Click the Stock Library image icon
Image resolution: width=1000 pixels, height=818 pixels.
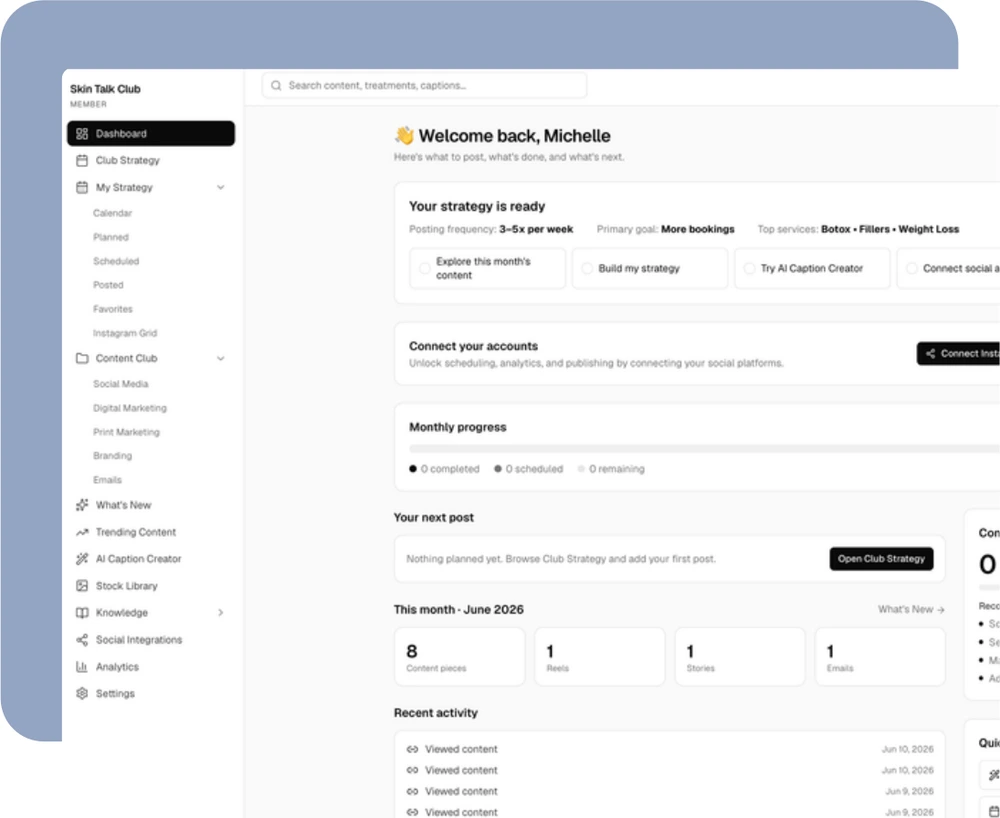(x=82, y=585)
